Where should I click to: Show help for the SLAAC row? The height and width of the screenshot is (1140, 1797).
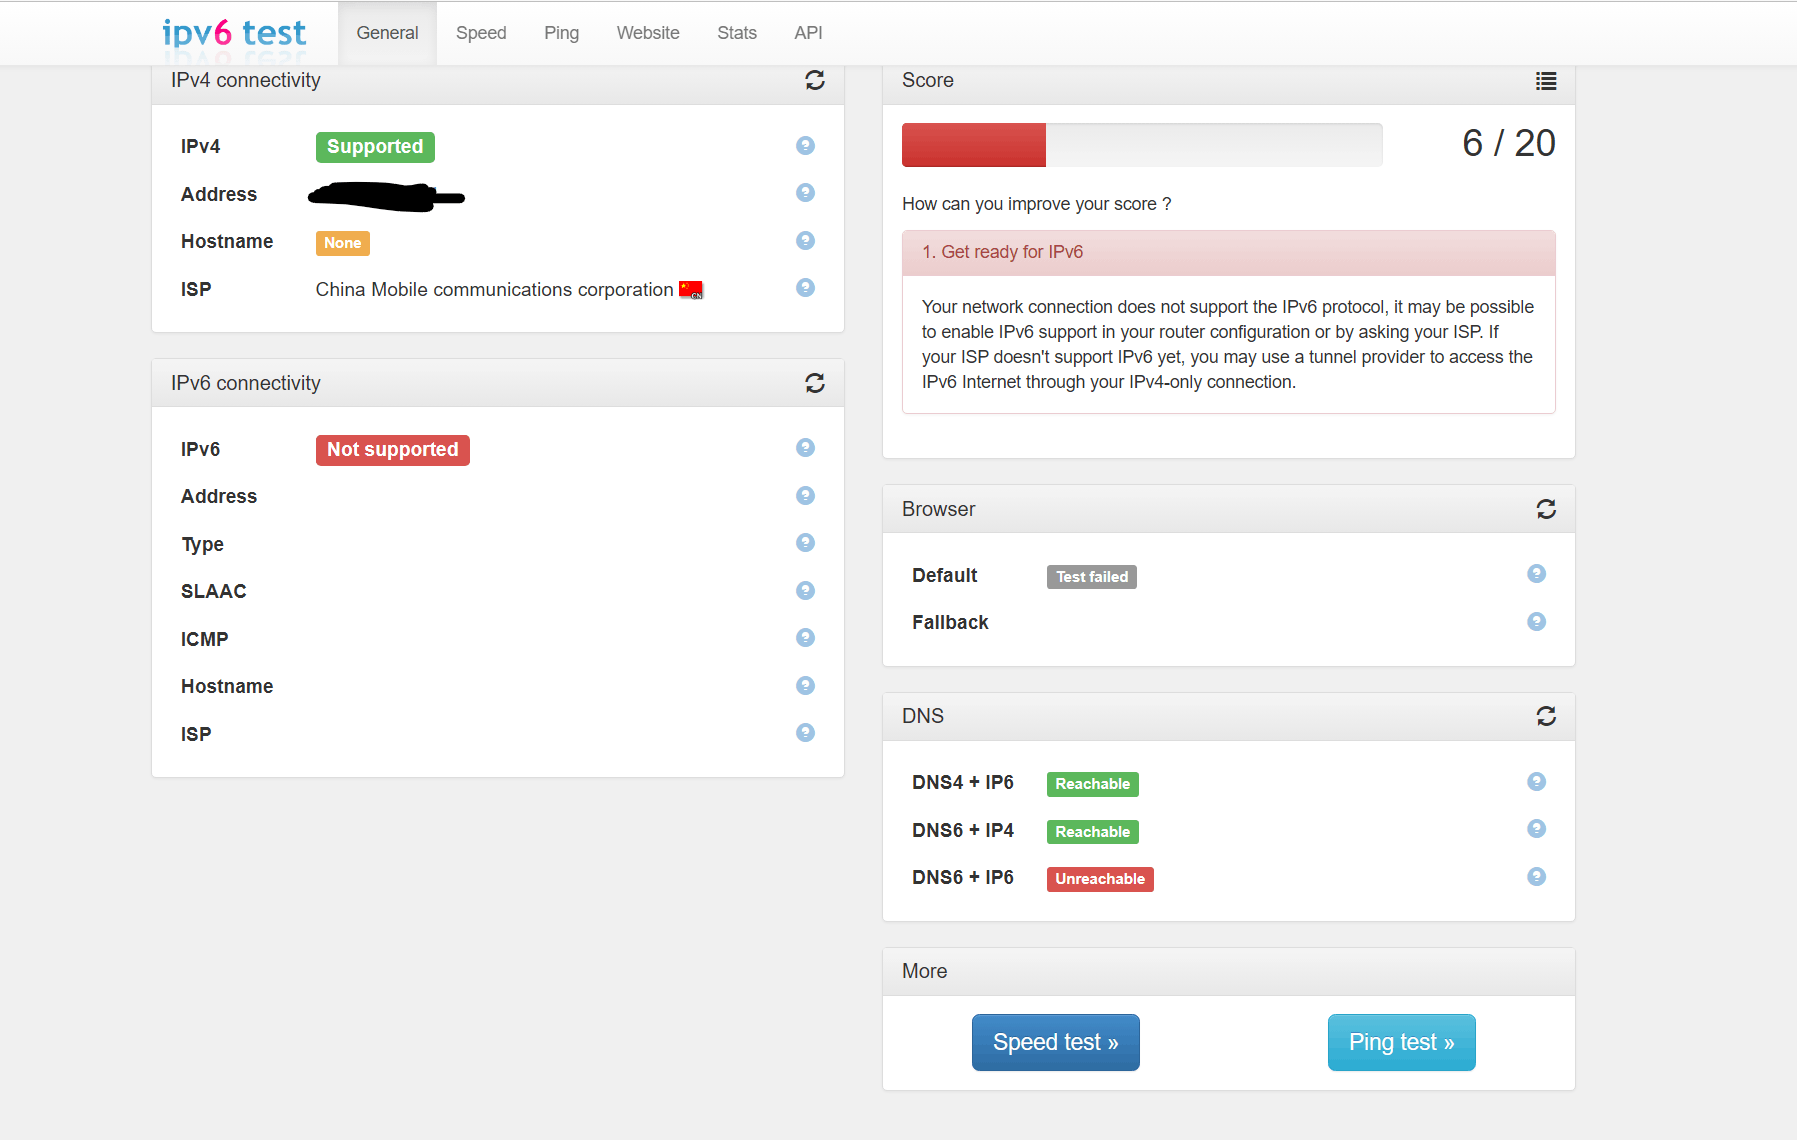pos(805,590)
